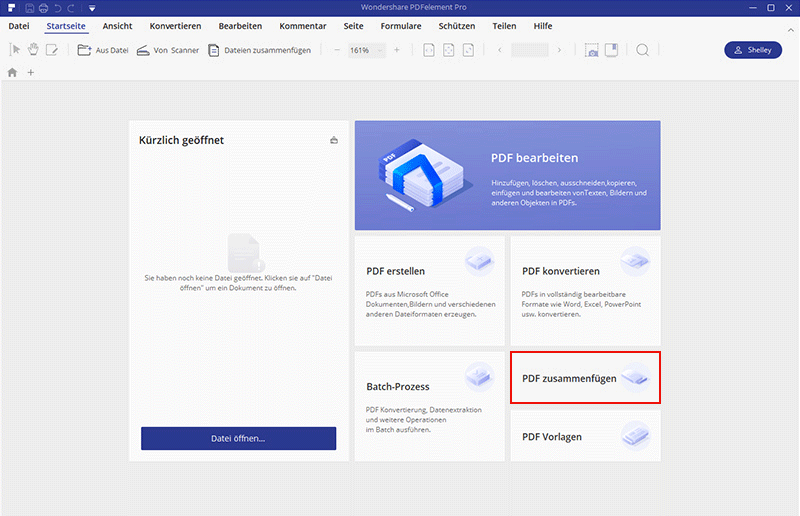Click the fit height page view icon

[x=429, y=50]
